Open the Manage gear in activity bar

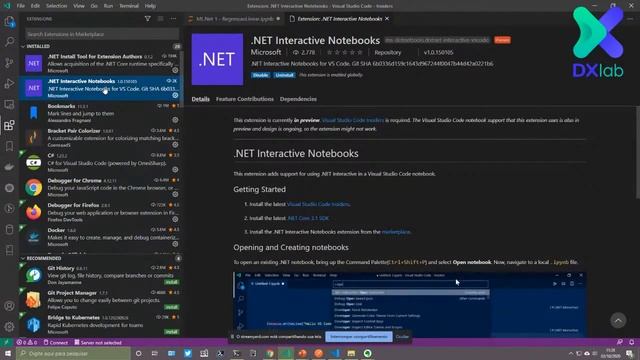coord(9,327)
